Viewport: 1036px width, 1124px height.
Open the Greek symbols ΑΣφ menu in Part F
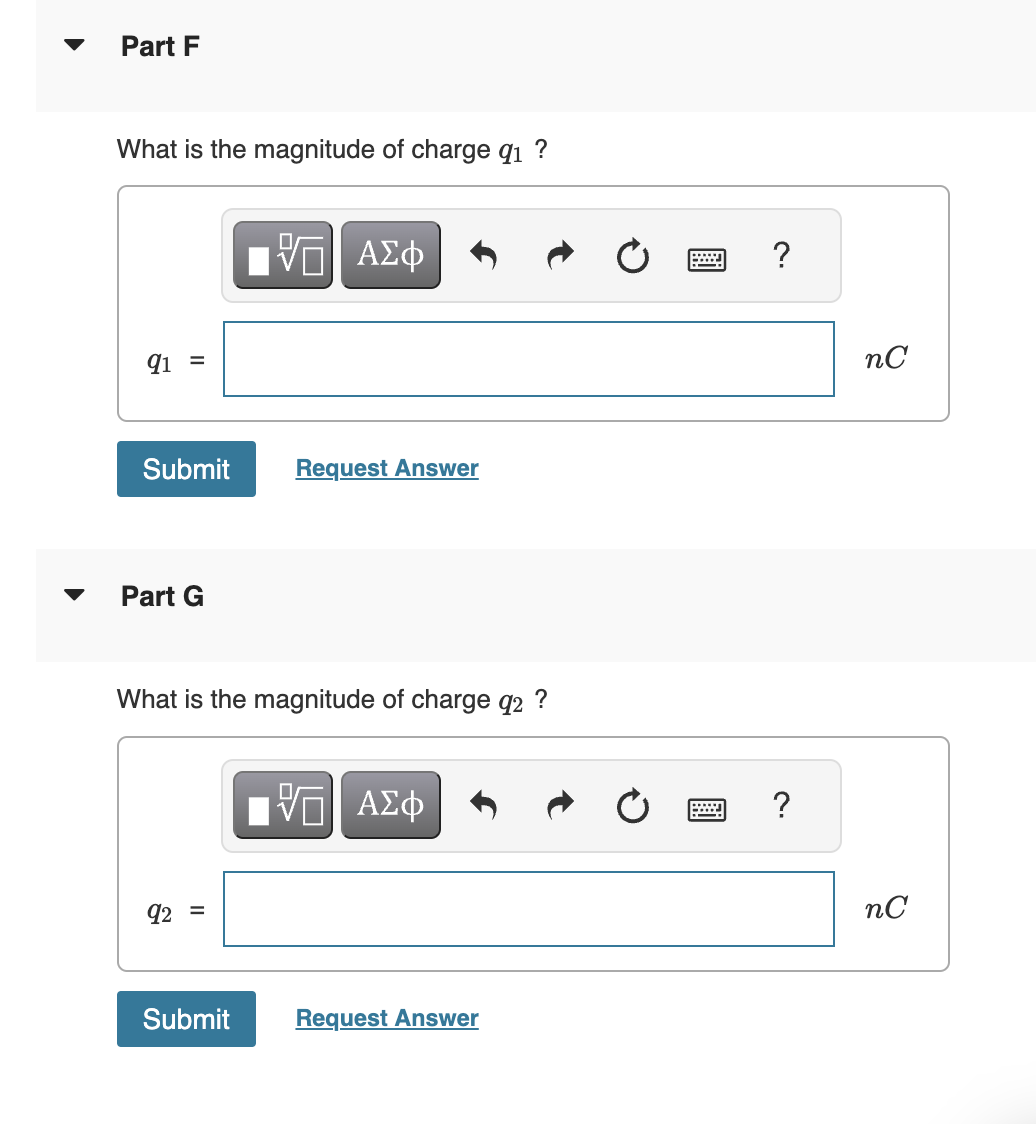pyautogui.click(x=390, y=255)
